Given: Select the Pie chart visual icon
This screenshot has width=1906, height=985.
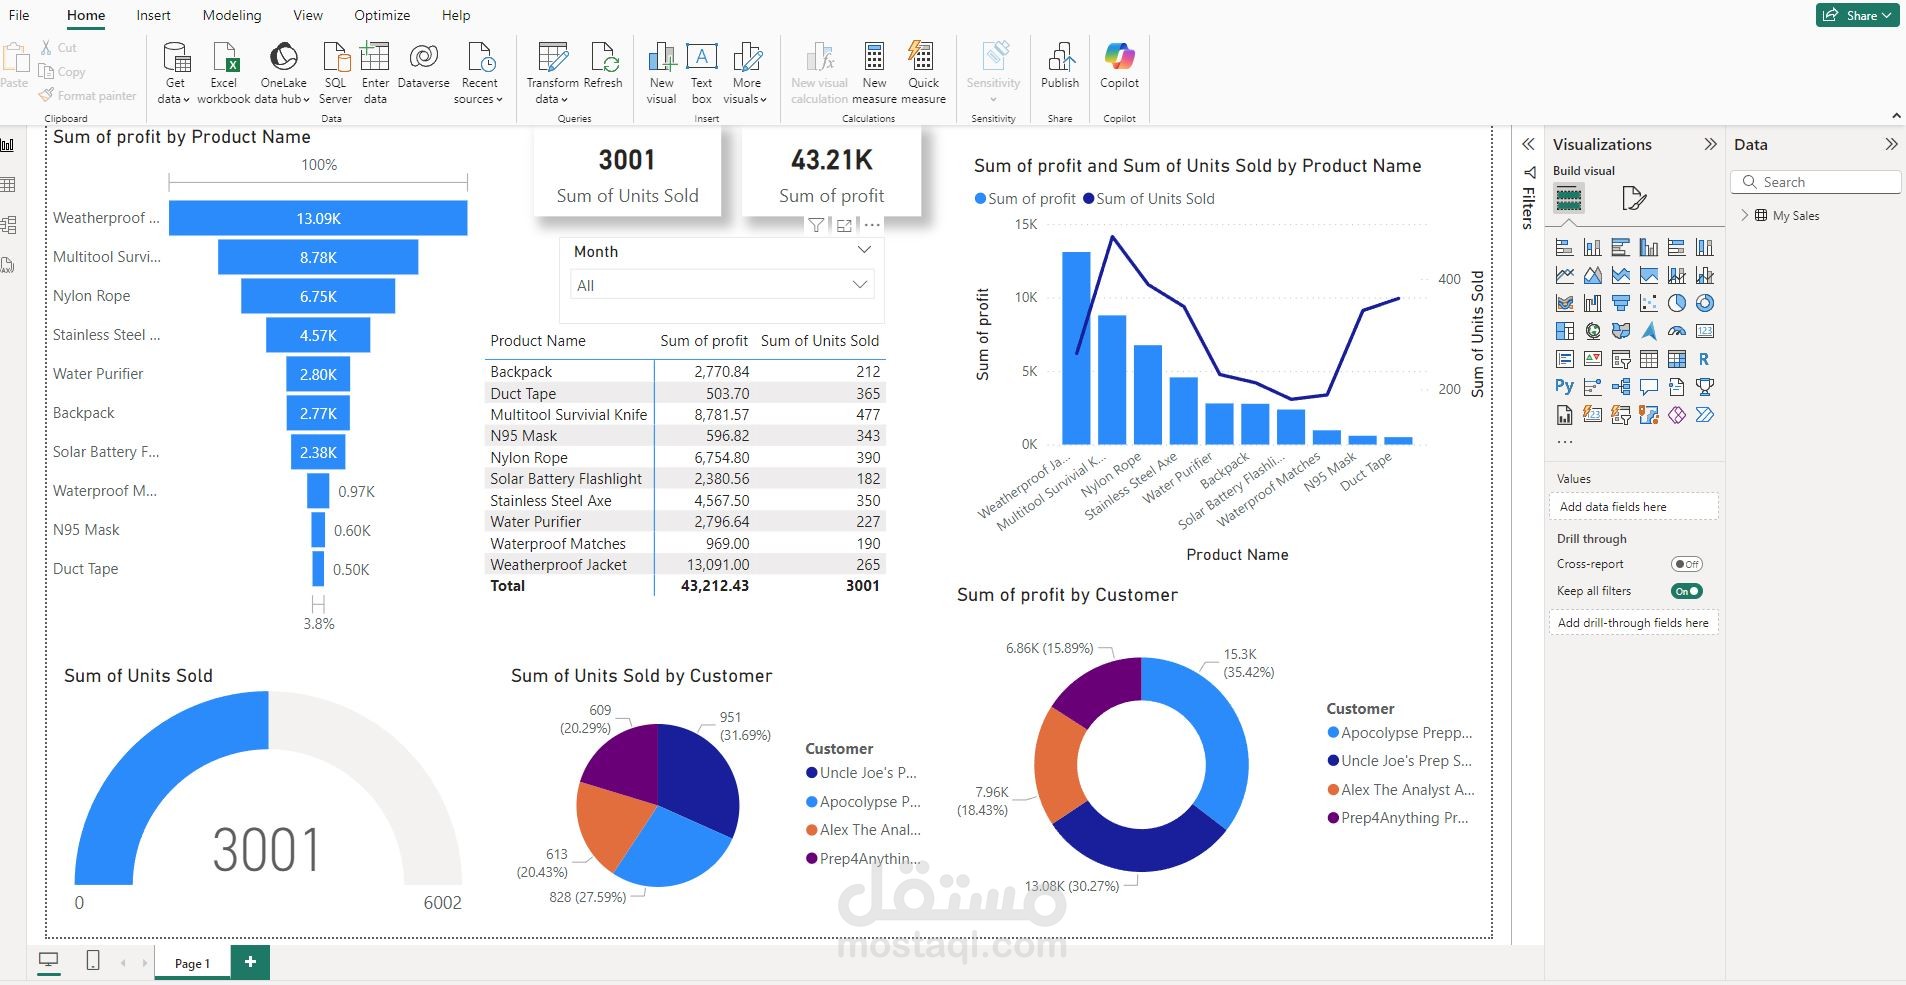Looking at the screenshot, I should (1677, 304).
